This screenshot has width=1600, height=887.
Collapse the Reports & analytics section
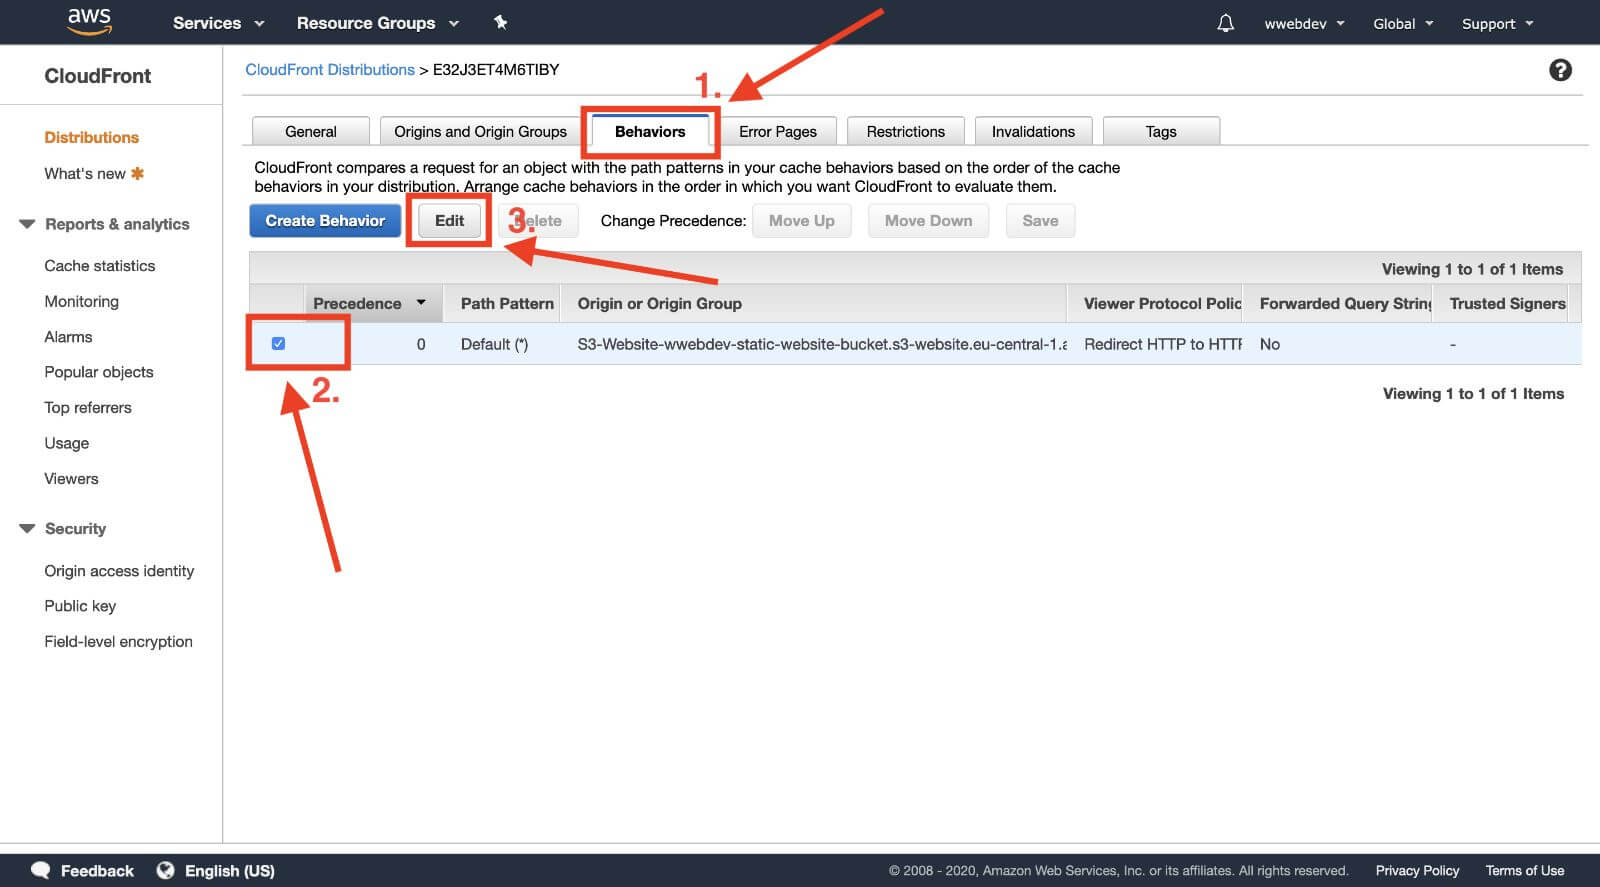tap(27, 224)
